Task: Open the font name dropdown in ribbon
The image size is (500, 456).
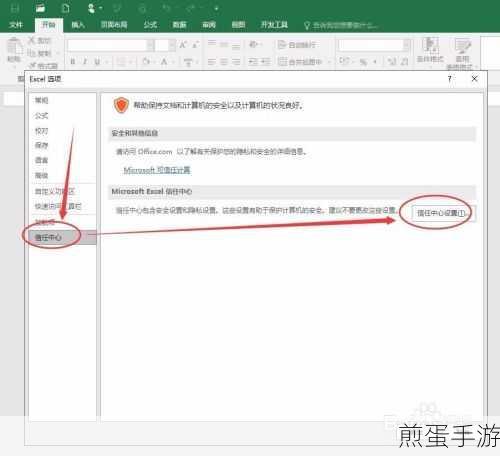Action: 150,45
